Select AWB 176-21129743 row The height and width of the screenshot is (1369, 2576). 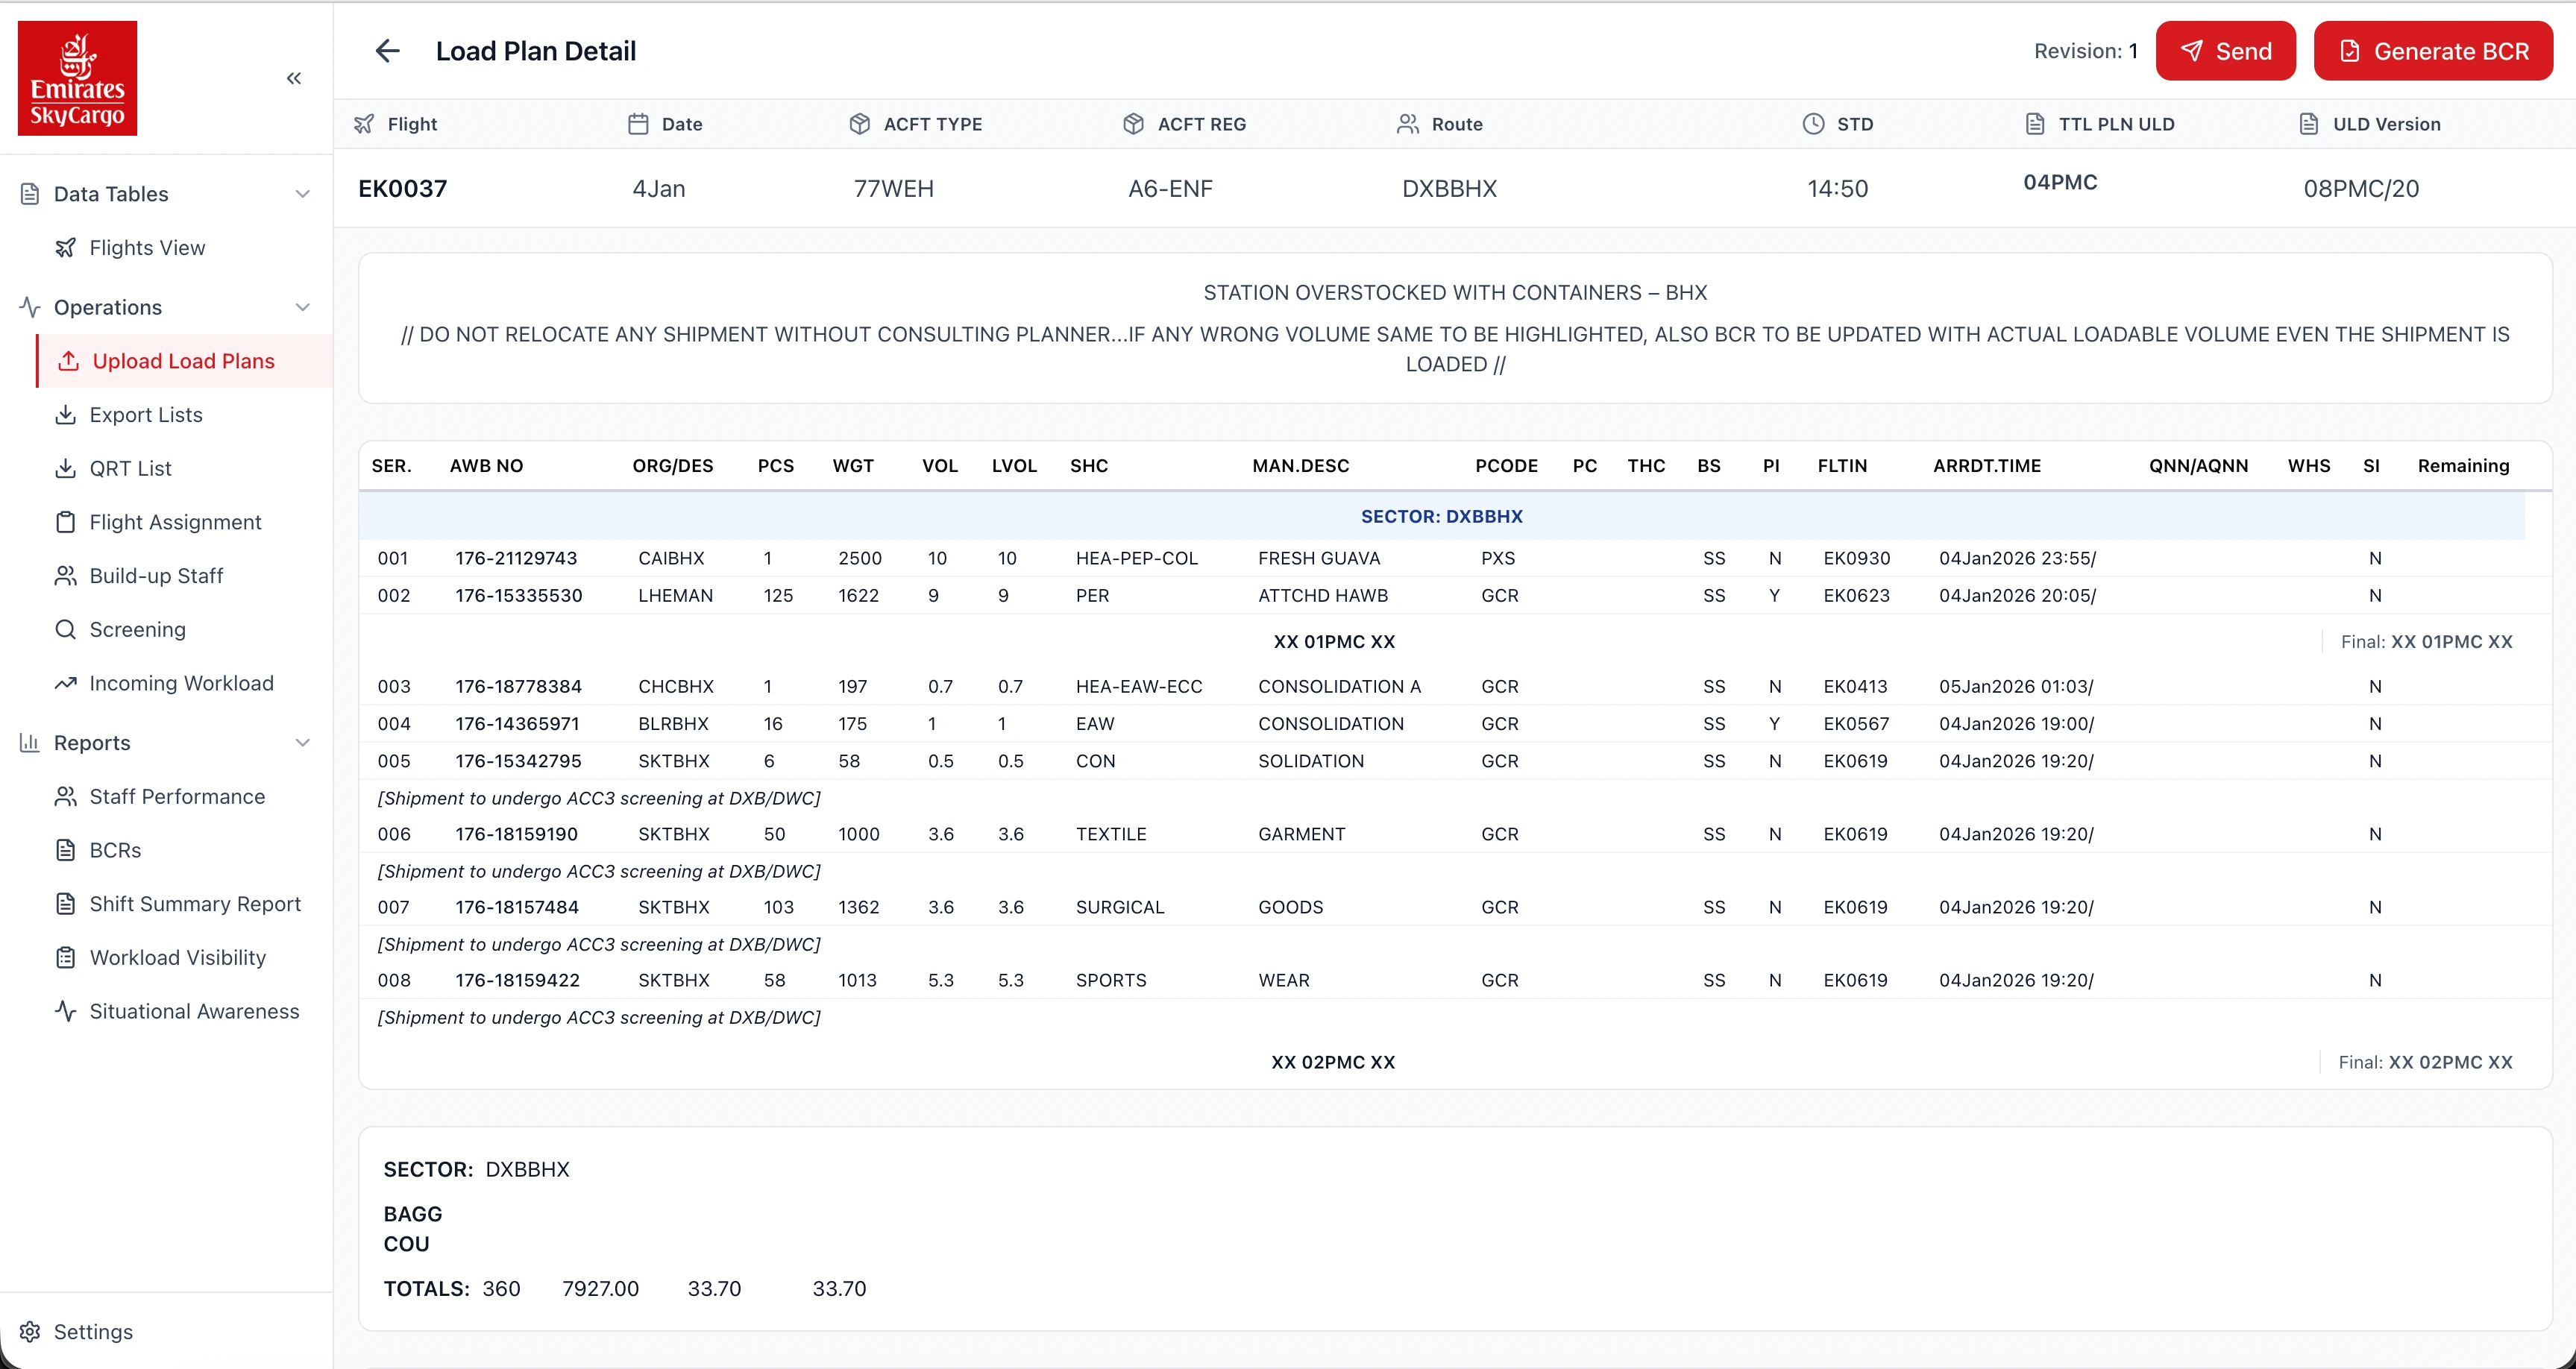pyautogui.click(x=516, y=558)
